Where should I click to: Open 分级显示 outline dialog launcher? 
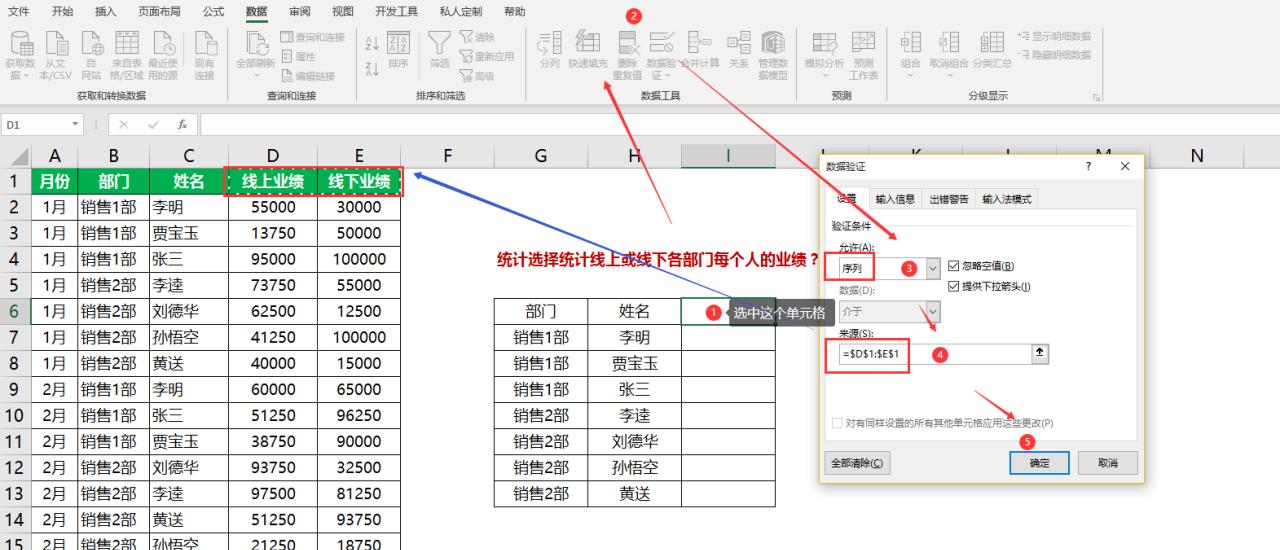pyautogui.click(x=1097, y=97)
